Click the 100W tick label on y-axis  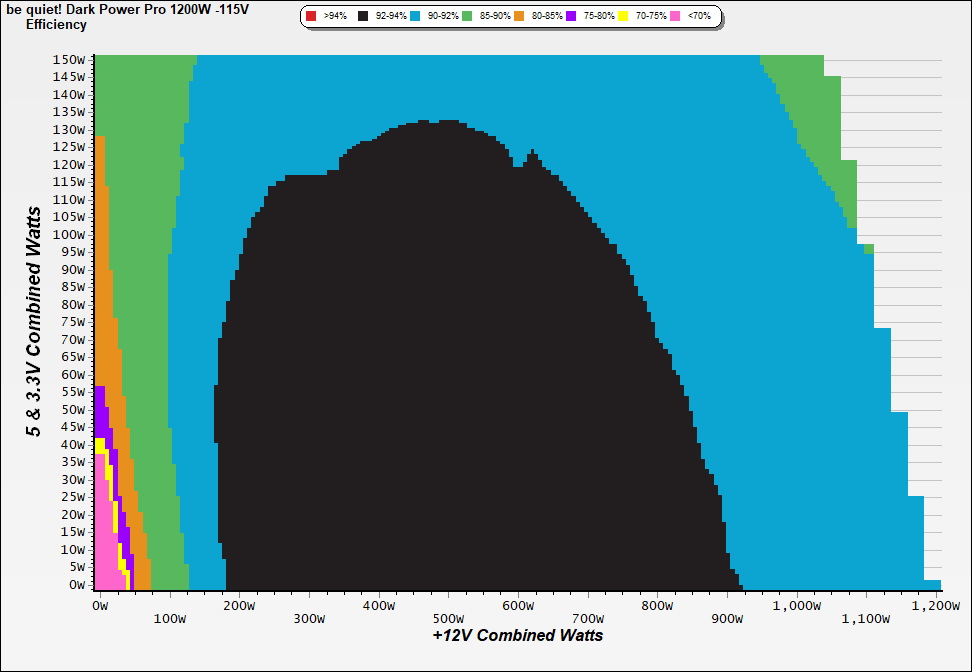click(70, 234)
